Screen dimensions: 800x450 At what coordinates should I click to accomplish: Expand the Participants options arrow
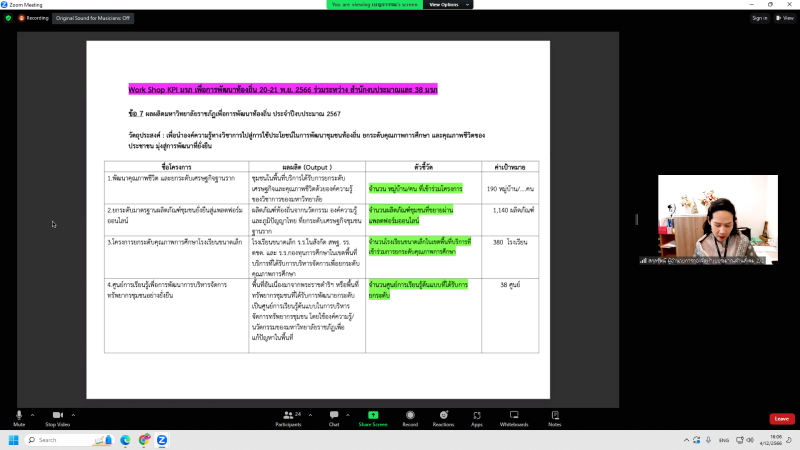[x=308, y=412]
